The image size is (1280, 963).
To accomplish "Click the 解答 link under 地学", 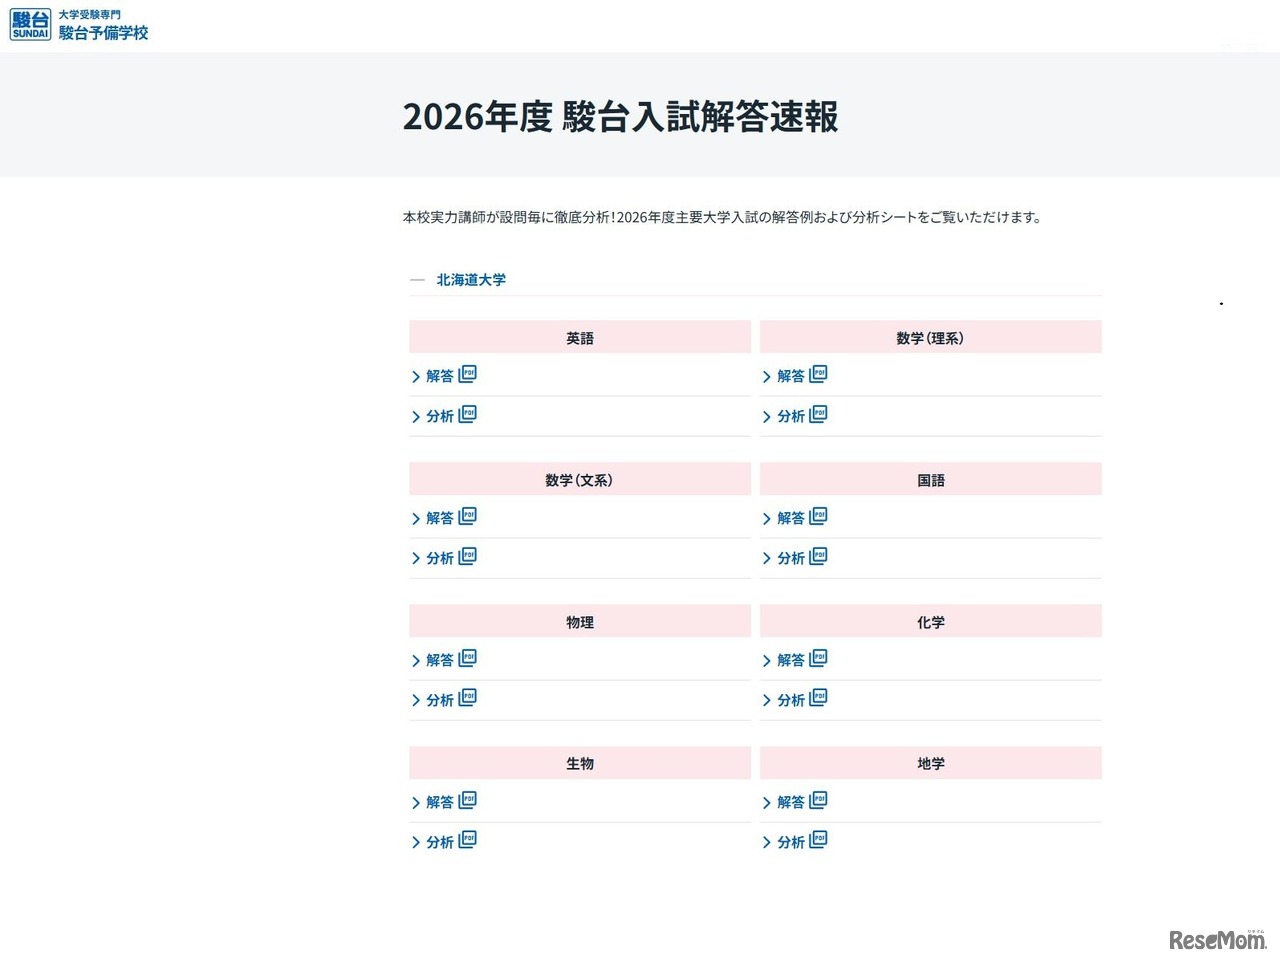I will coord(792,802).
